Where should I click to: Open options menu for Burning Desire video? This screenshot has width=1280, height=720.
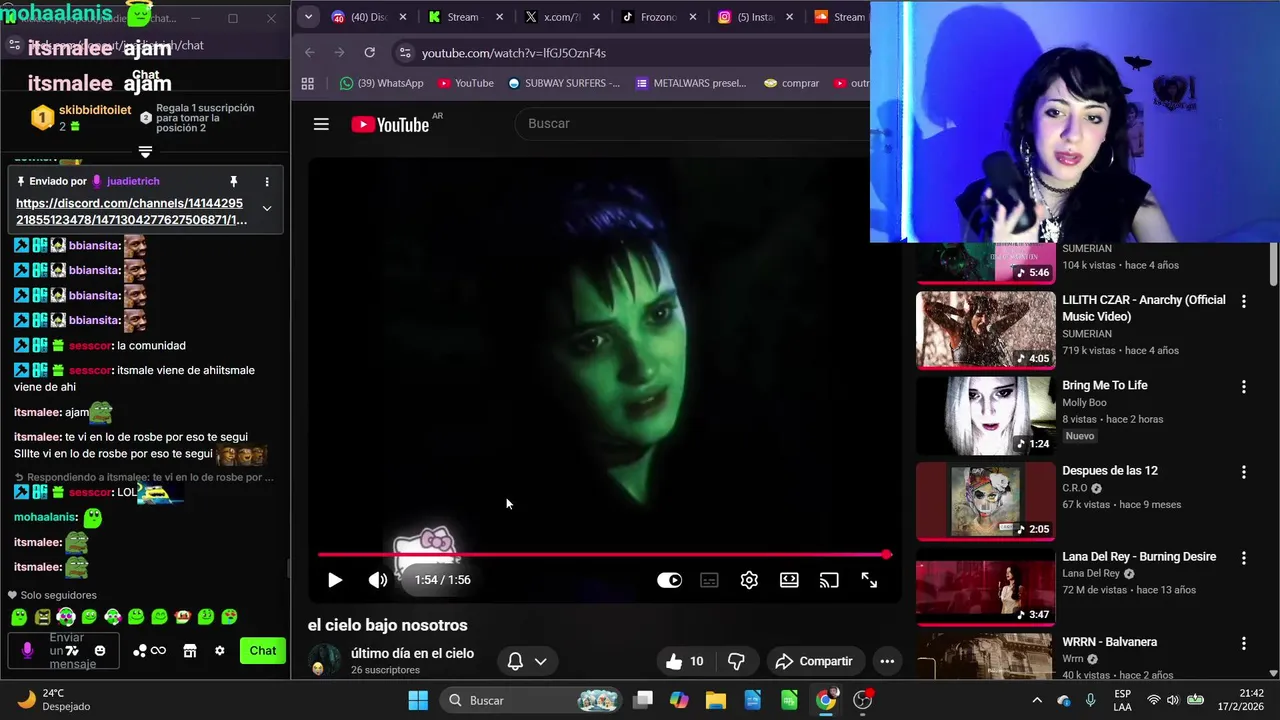(1244, 558)
